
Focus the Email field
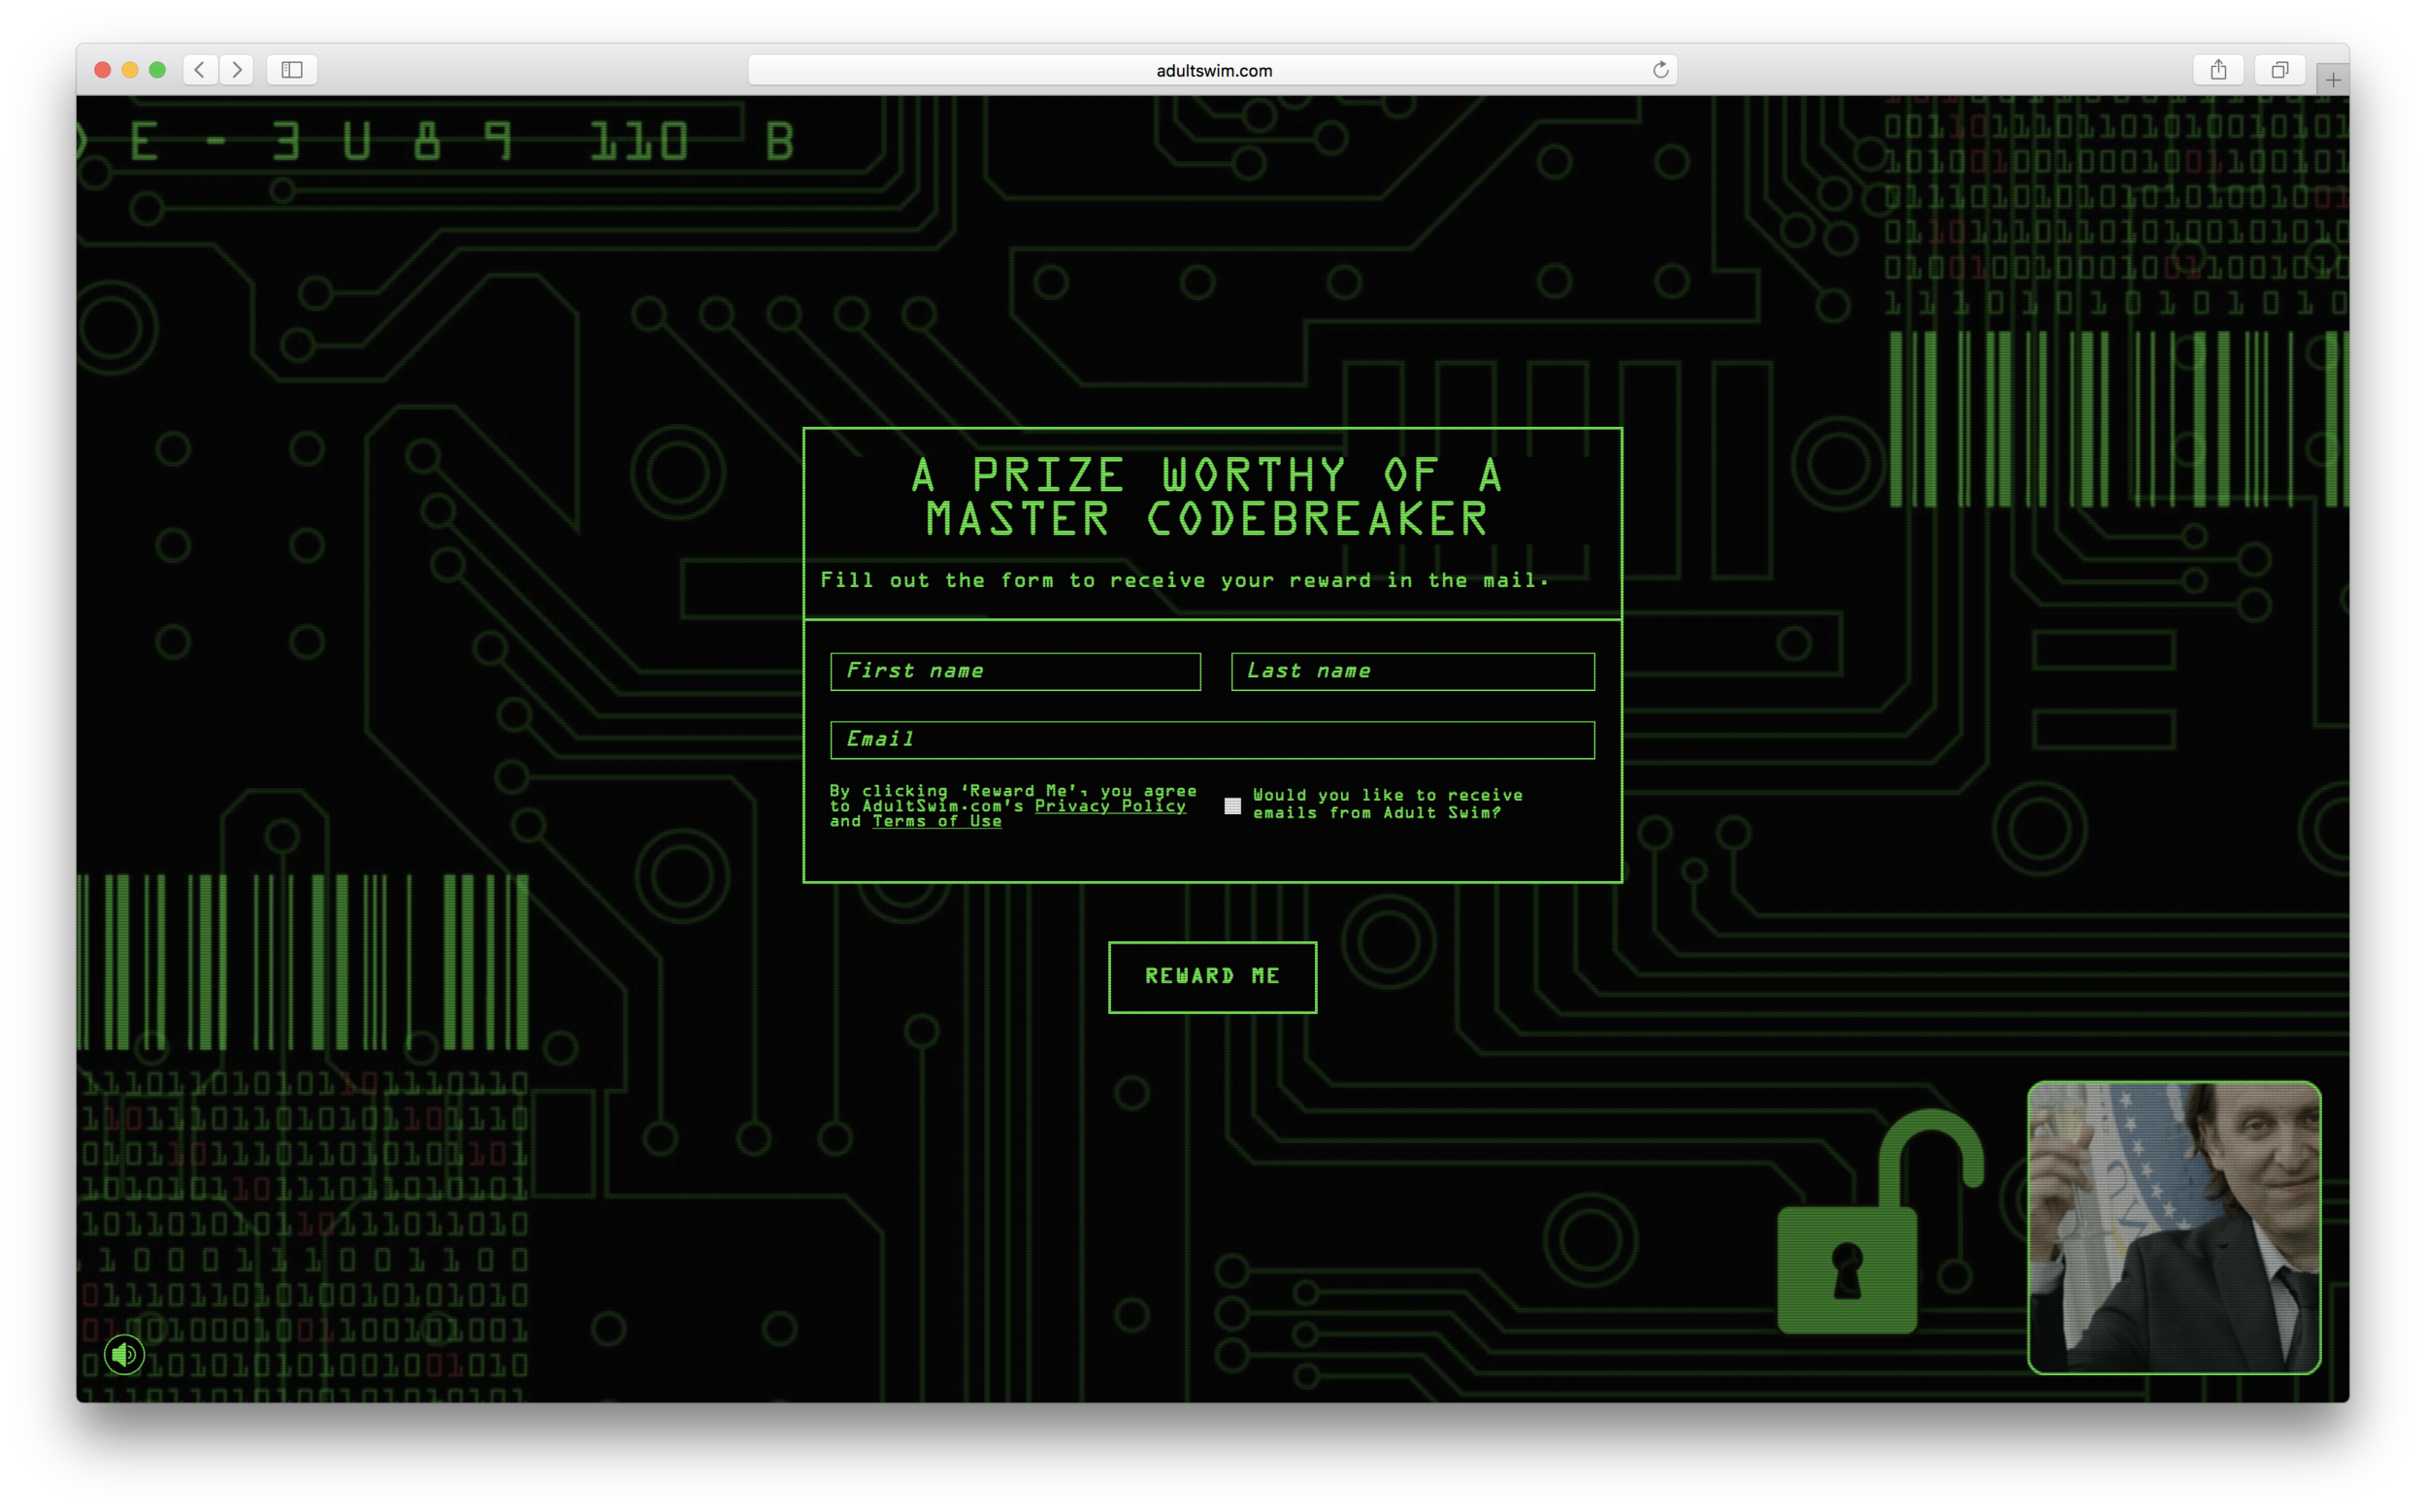[1212, 740]
